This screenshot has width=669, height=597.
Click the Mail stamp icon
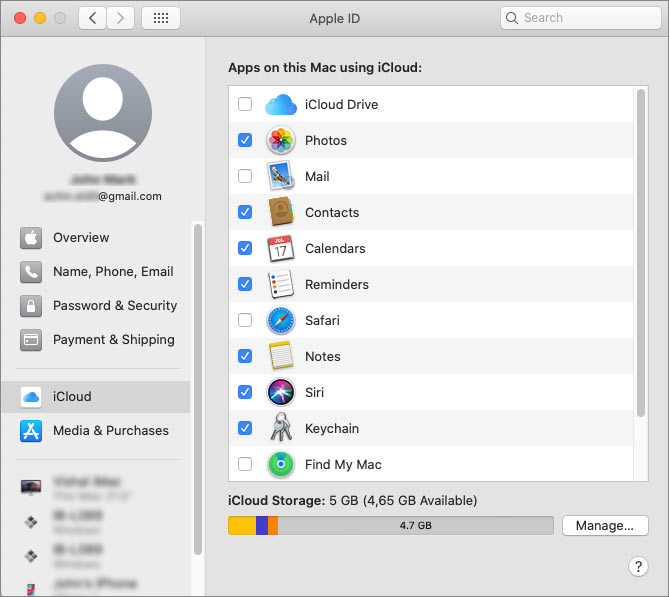point(280,176)
